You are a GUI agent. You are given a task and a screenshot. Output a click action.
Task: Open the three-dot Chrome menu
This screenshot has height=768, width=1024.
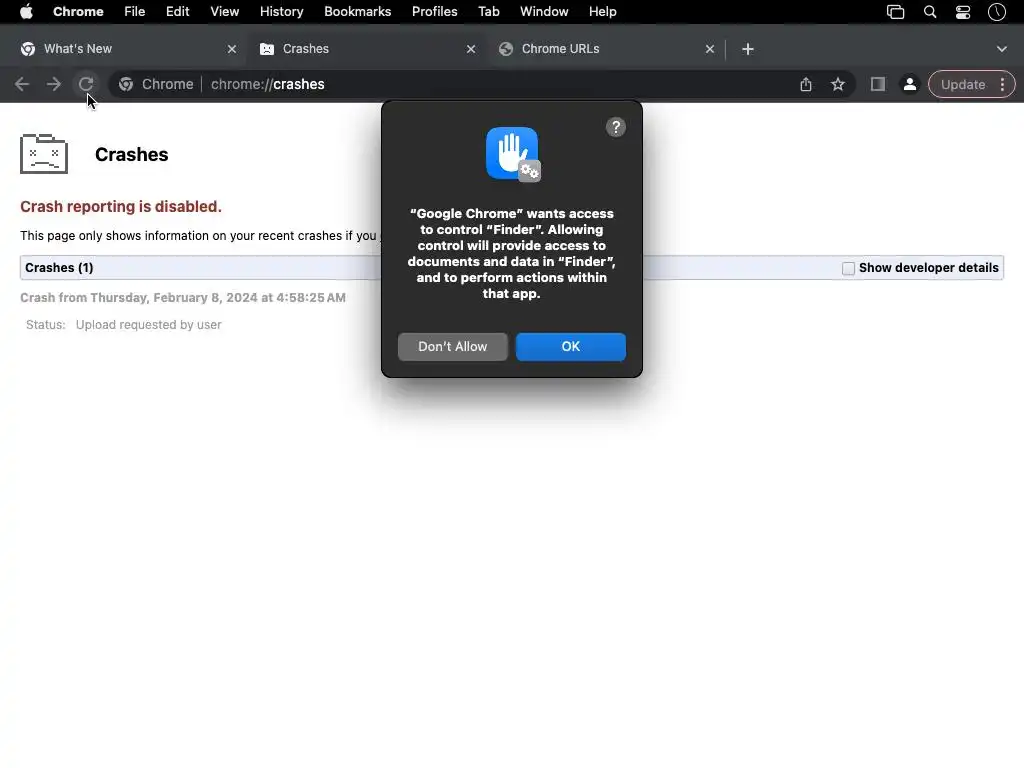(1002, 84)
